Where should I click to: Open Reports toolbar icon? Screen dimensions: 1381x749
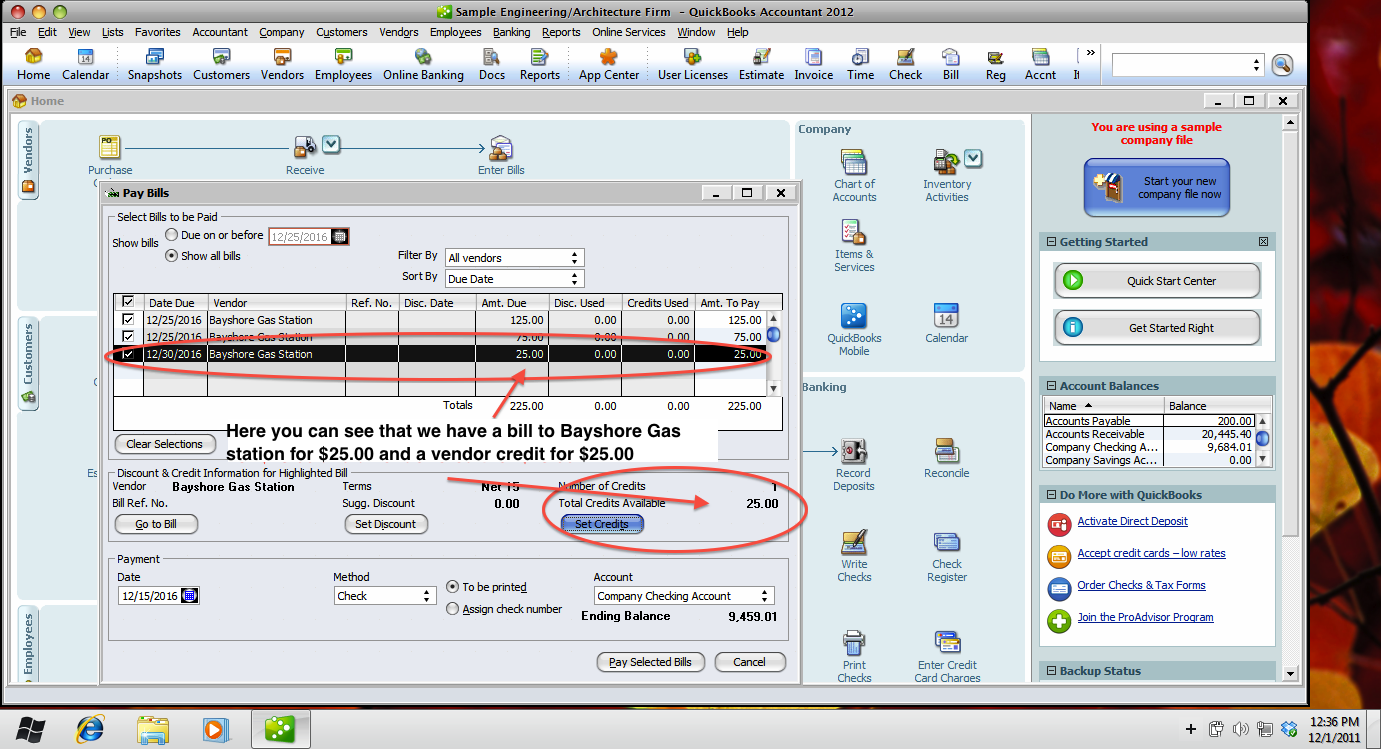[540, 65]
